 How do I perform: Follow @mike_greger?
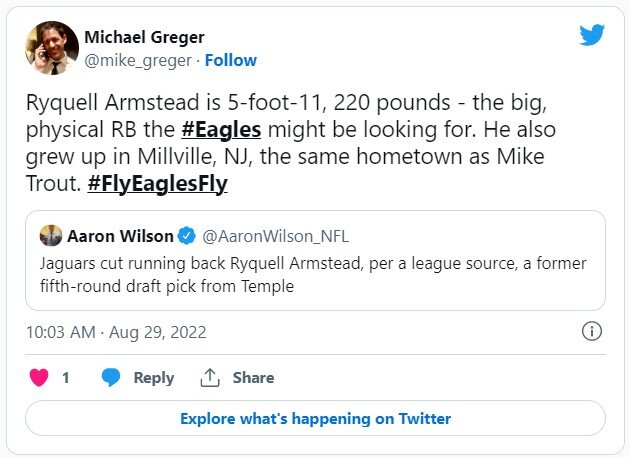(230, 60)
